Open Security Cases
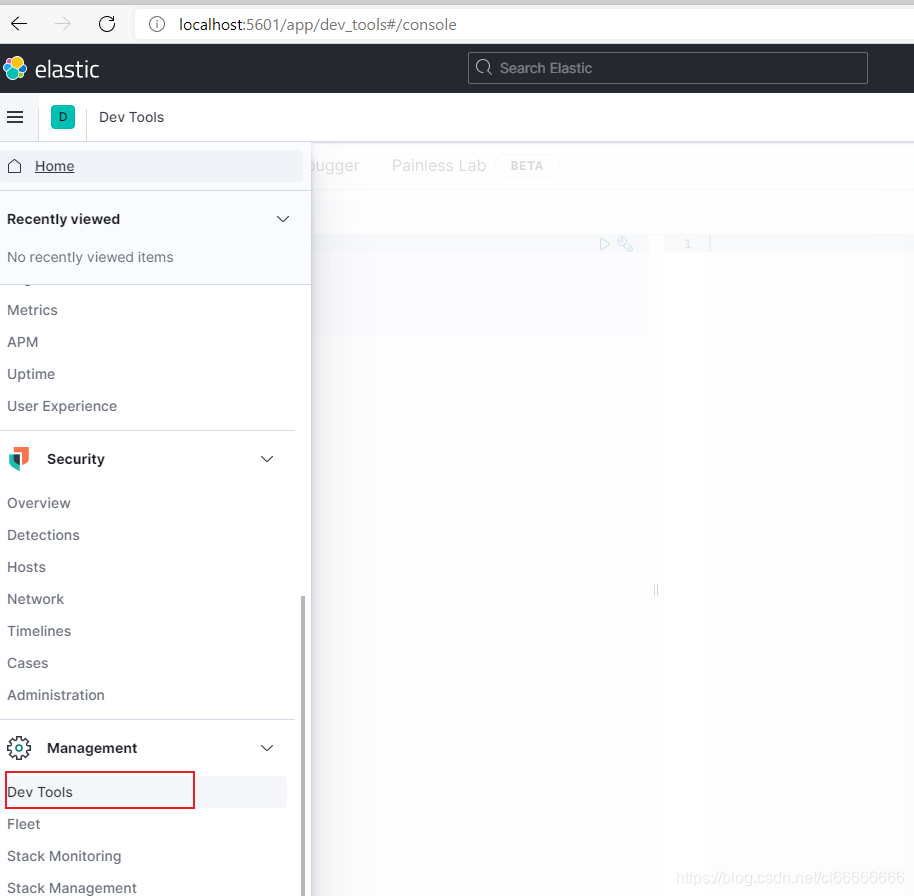Viewport: 914px width, 896px height. (27, 663)
